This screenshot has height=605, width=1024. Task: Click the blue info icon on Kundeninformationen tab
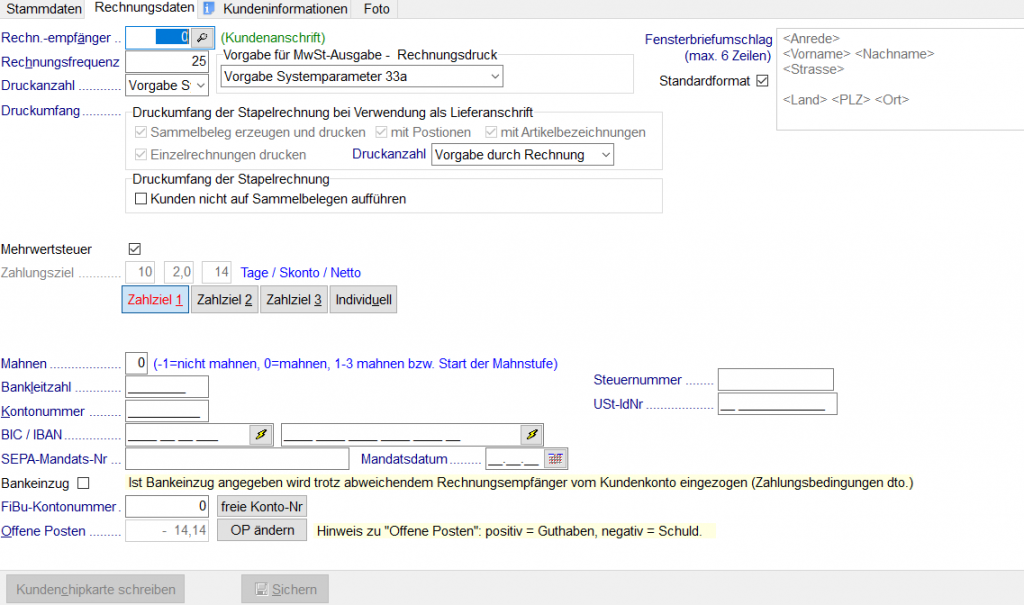pyautogui.click(x=209, y=8)
